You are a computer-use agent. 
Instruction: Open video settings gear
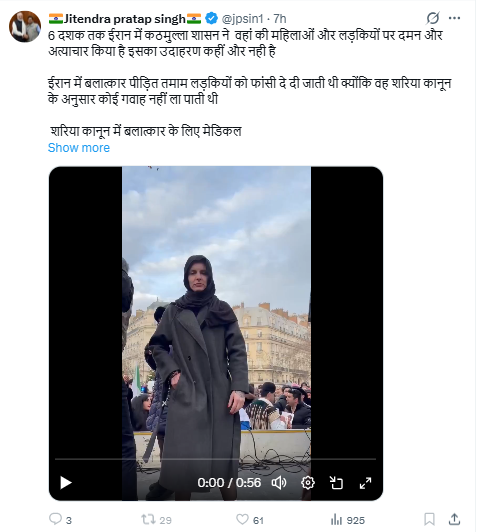click(x=308, y=482)
